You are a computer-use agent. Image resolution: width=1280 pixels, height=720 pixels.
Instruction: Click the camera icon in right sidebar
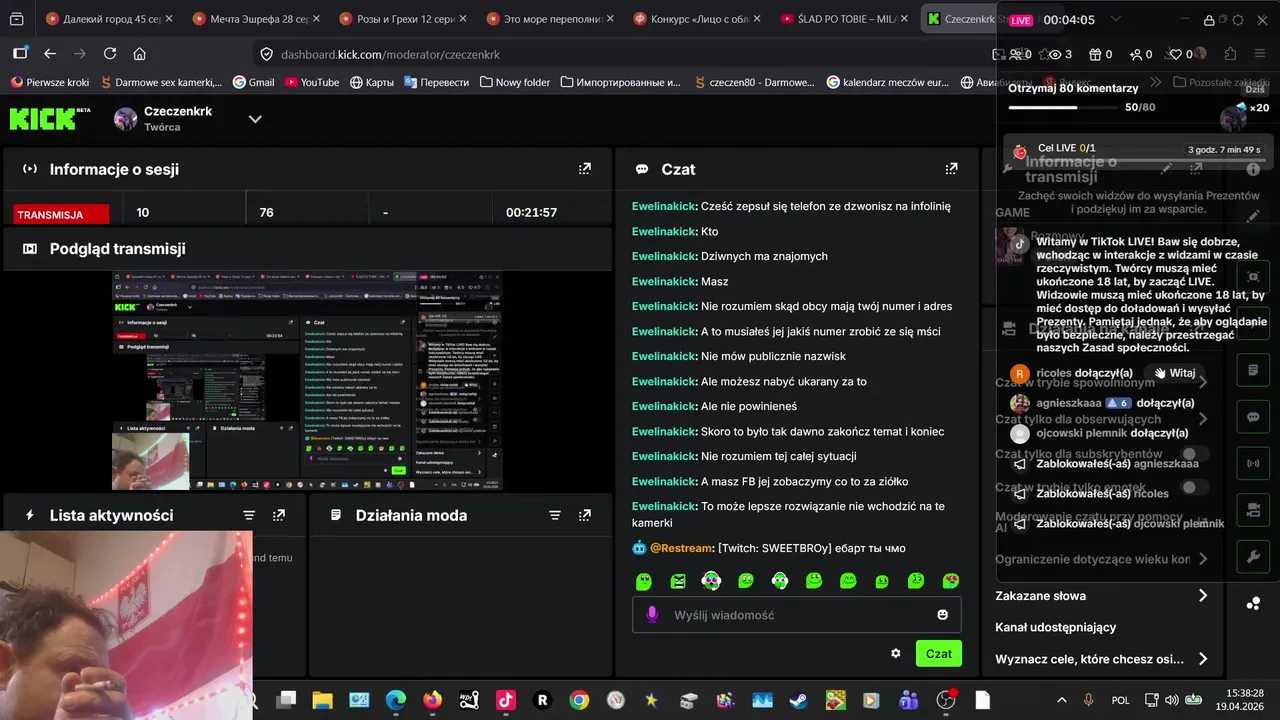pyautogui.click(x=1253, y=510)
